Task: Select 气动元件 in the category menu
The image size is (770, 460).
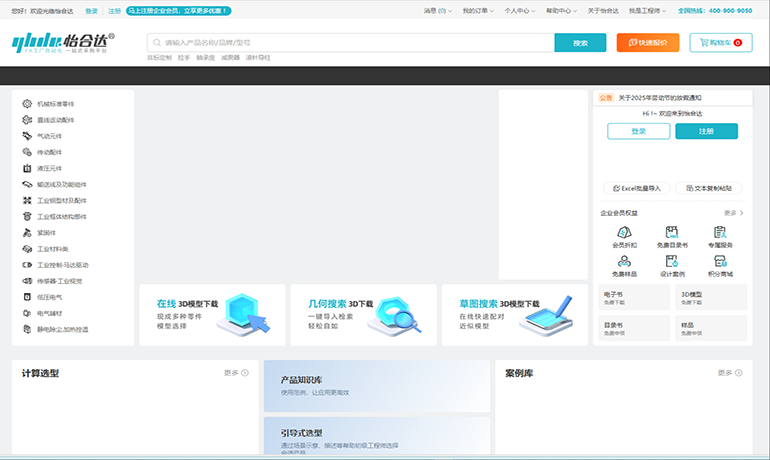Action: click(x=50, y=135)
